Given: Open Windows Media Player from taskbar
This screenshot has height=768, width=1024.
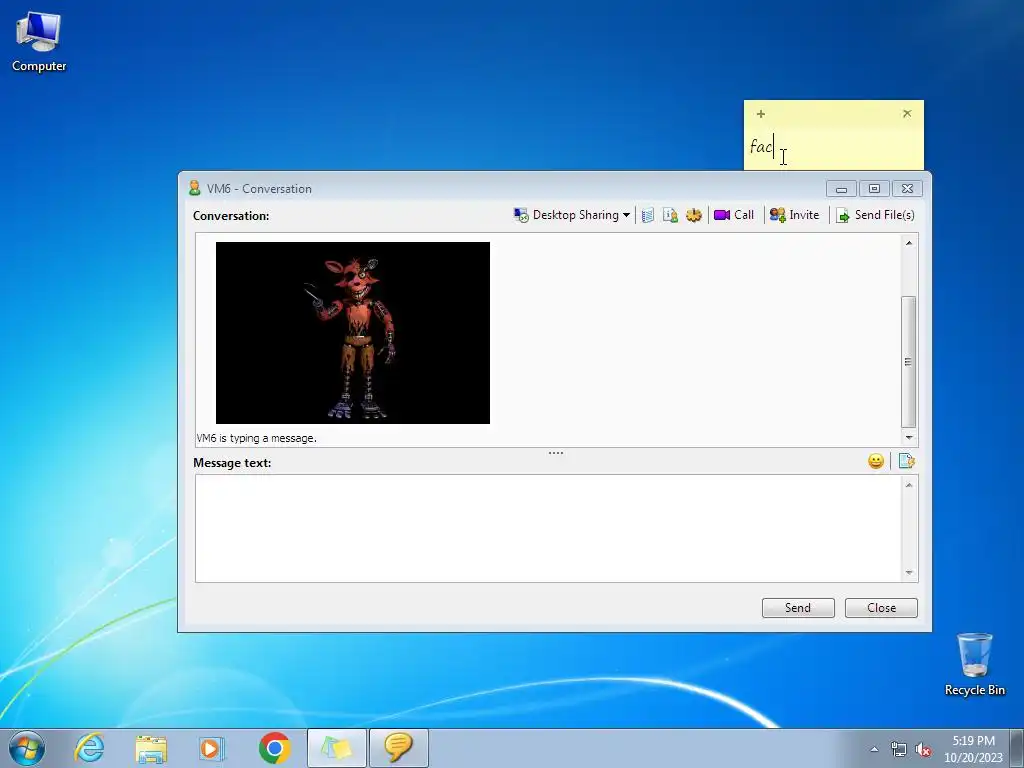Looking at the screenshot, I should pyautogui.click(x=212, y=748).
